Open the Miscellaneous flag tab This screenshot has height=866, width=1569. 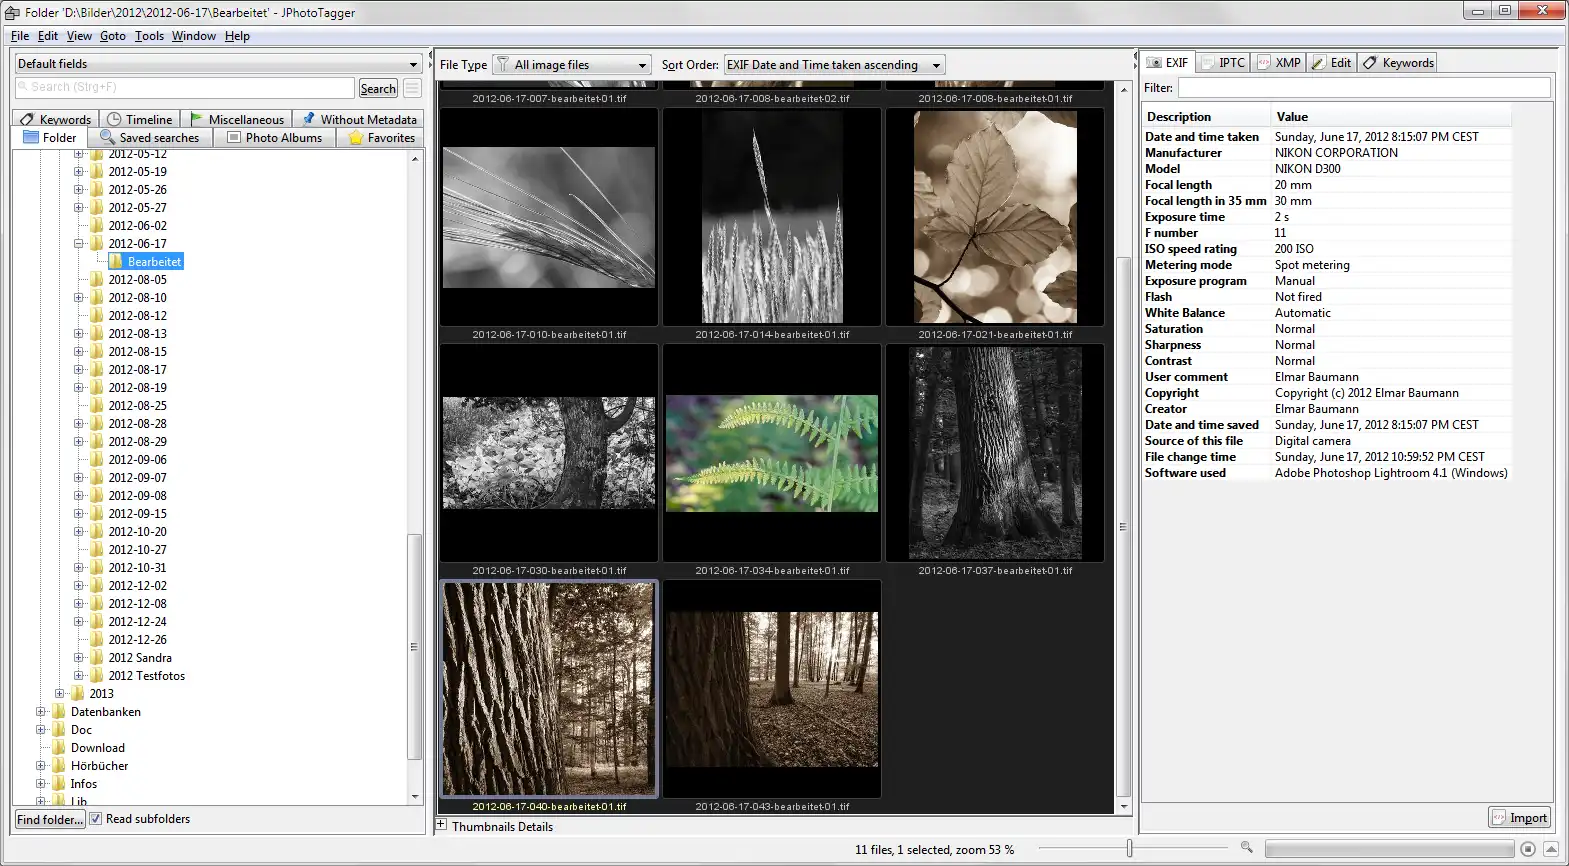(237, 119)
